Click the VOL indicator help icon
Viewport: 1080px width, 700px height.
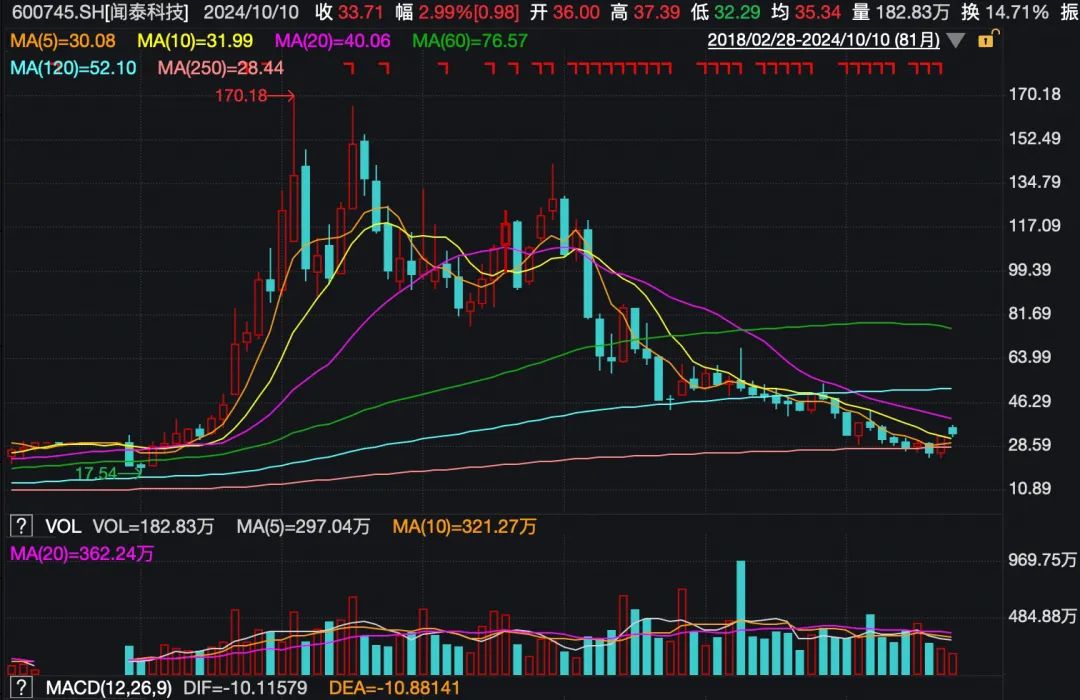point(19,525)
